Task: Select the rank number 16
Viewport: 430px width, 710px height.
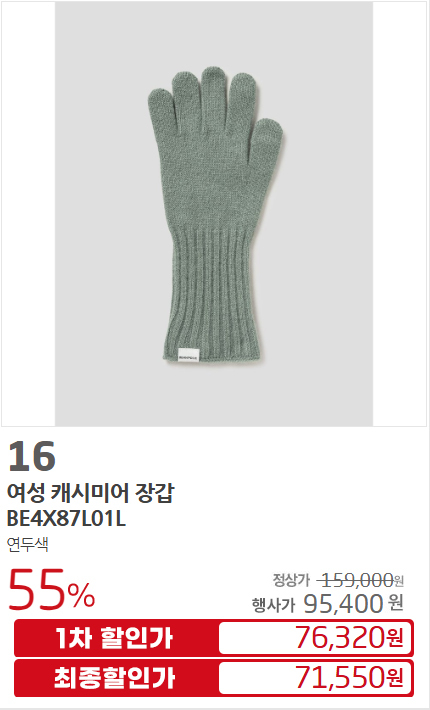Action: point(32,456)
